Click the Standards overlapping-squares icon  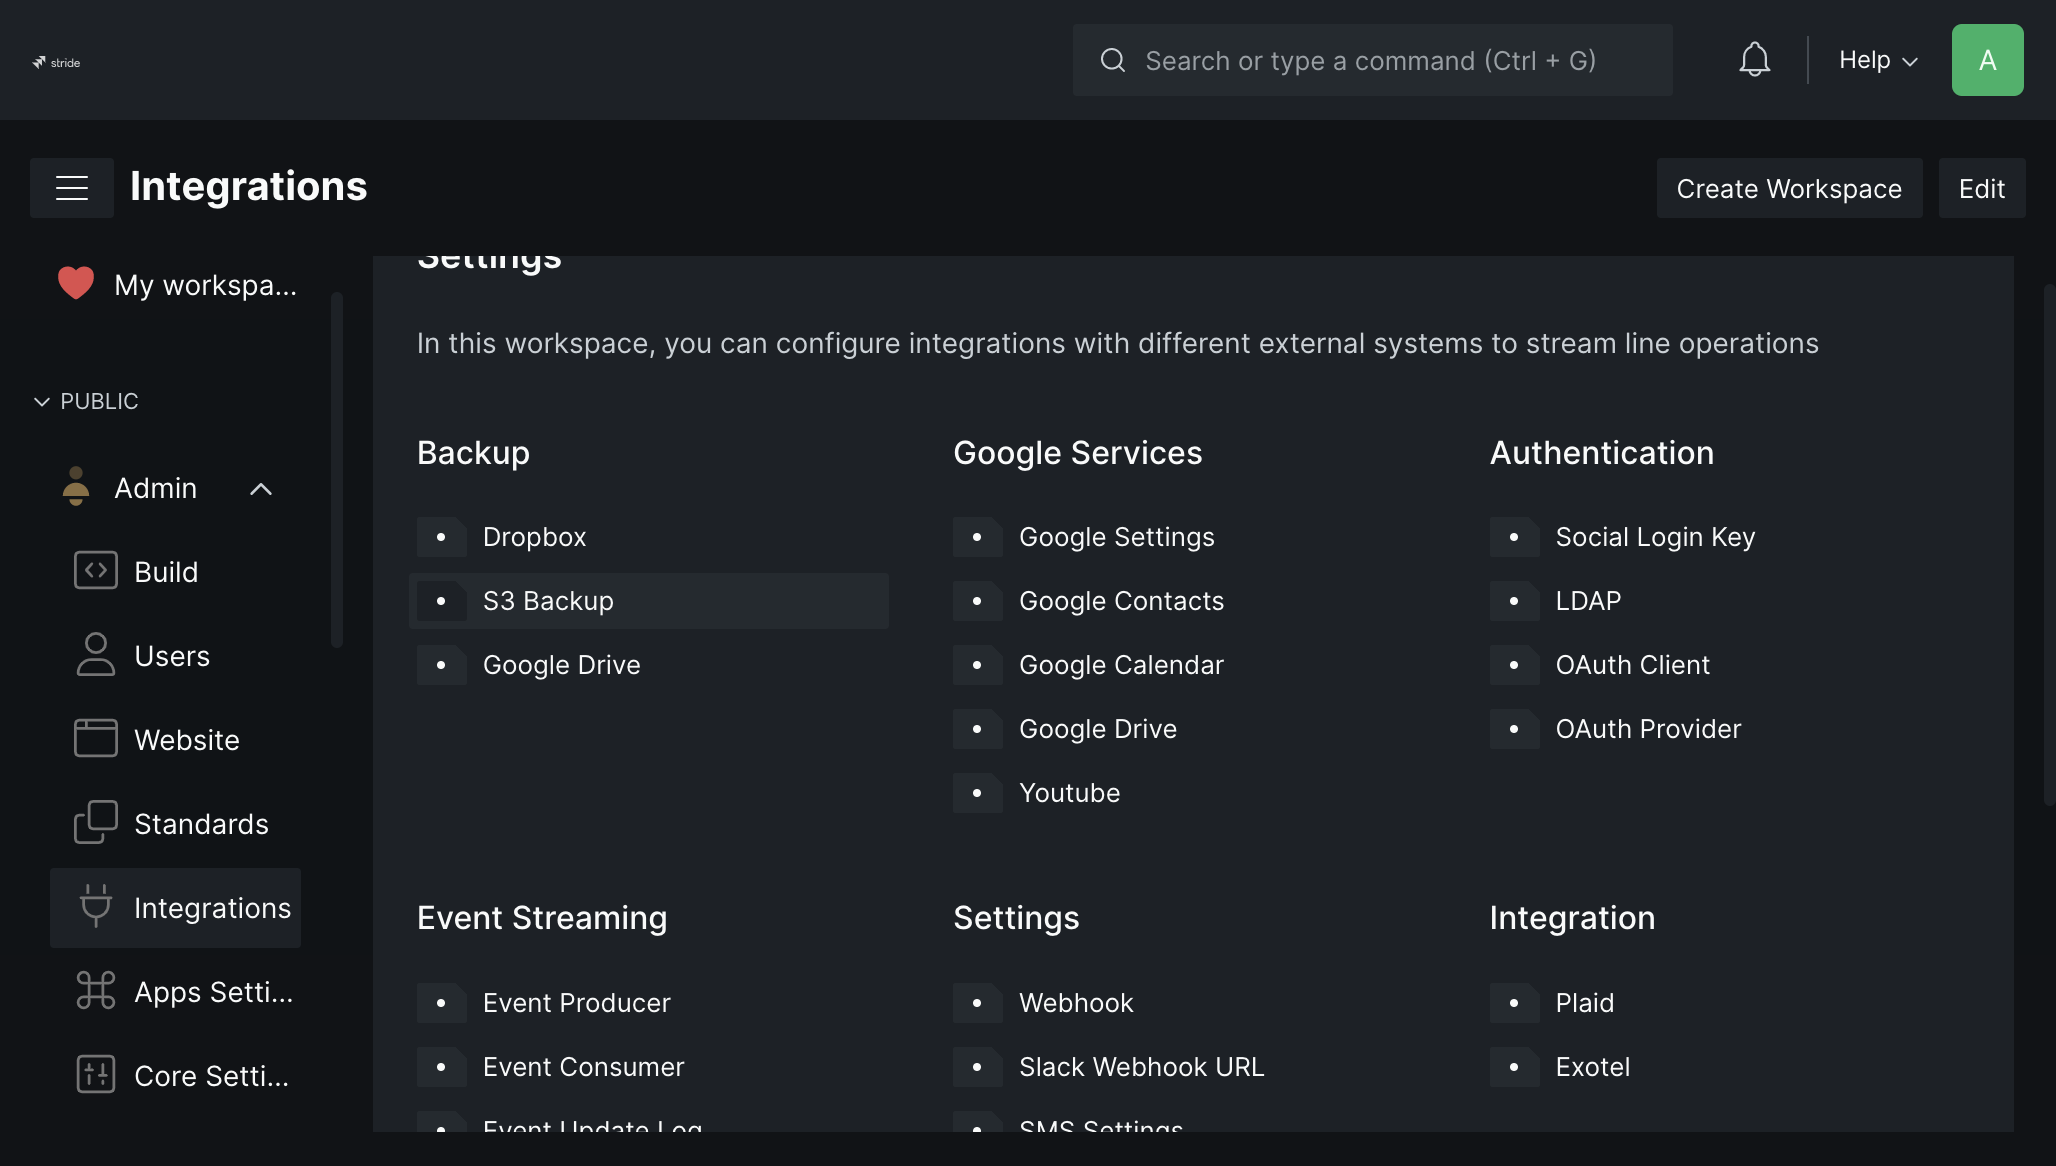(x=96, y=823)
